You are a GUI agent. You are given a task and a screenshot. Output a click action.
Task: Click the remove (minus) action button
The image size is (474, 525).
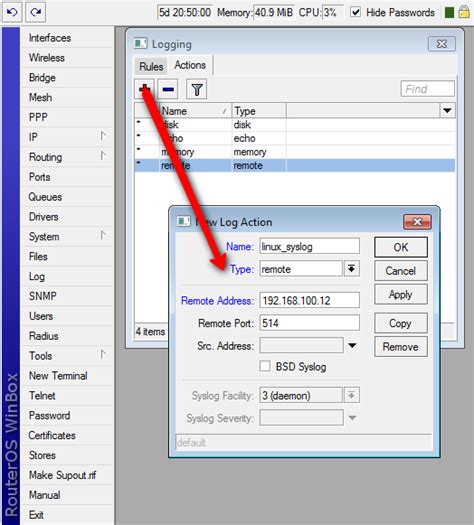[168, 89]
